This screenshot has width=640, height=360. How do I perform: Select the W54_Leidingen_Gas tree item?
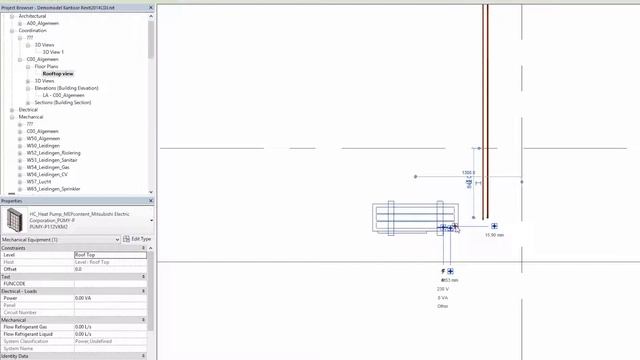[48, 167]
